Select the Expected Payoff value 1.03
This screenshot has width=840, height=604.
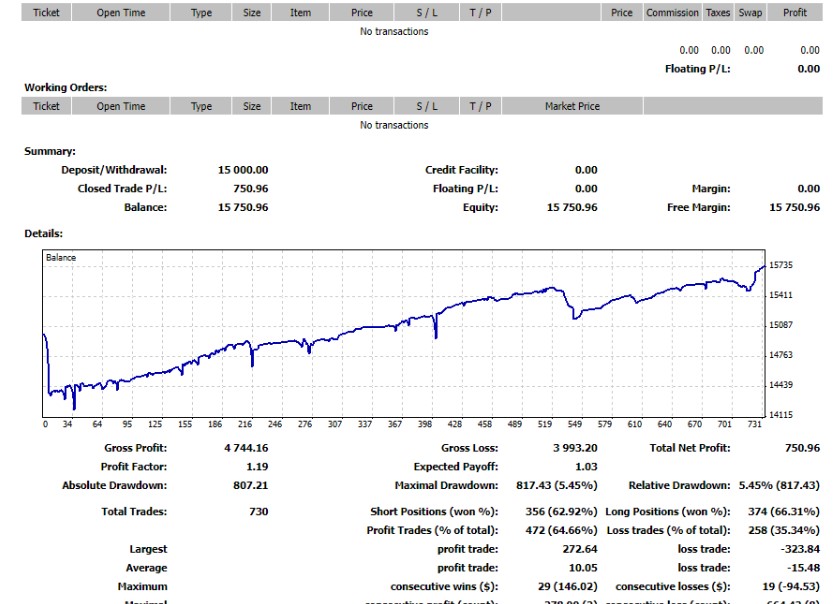tap(586, 467)
